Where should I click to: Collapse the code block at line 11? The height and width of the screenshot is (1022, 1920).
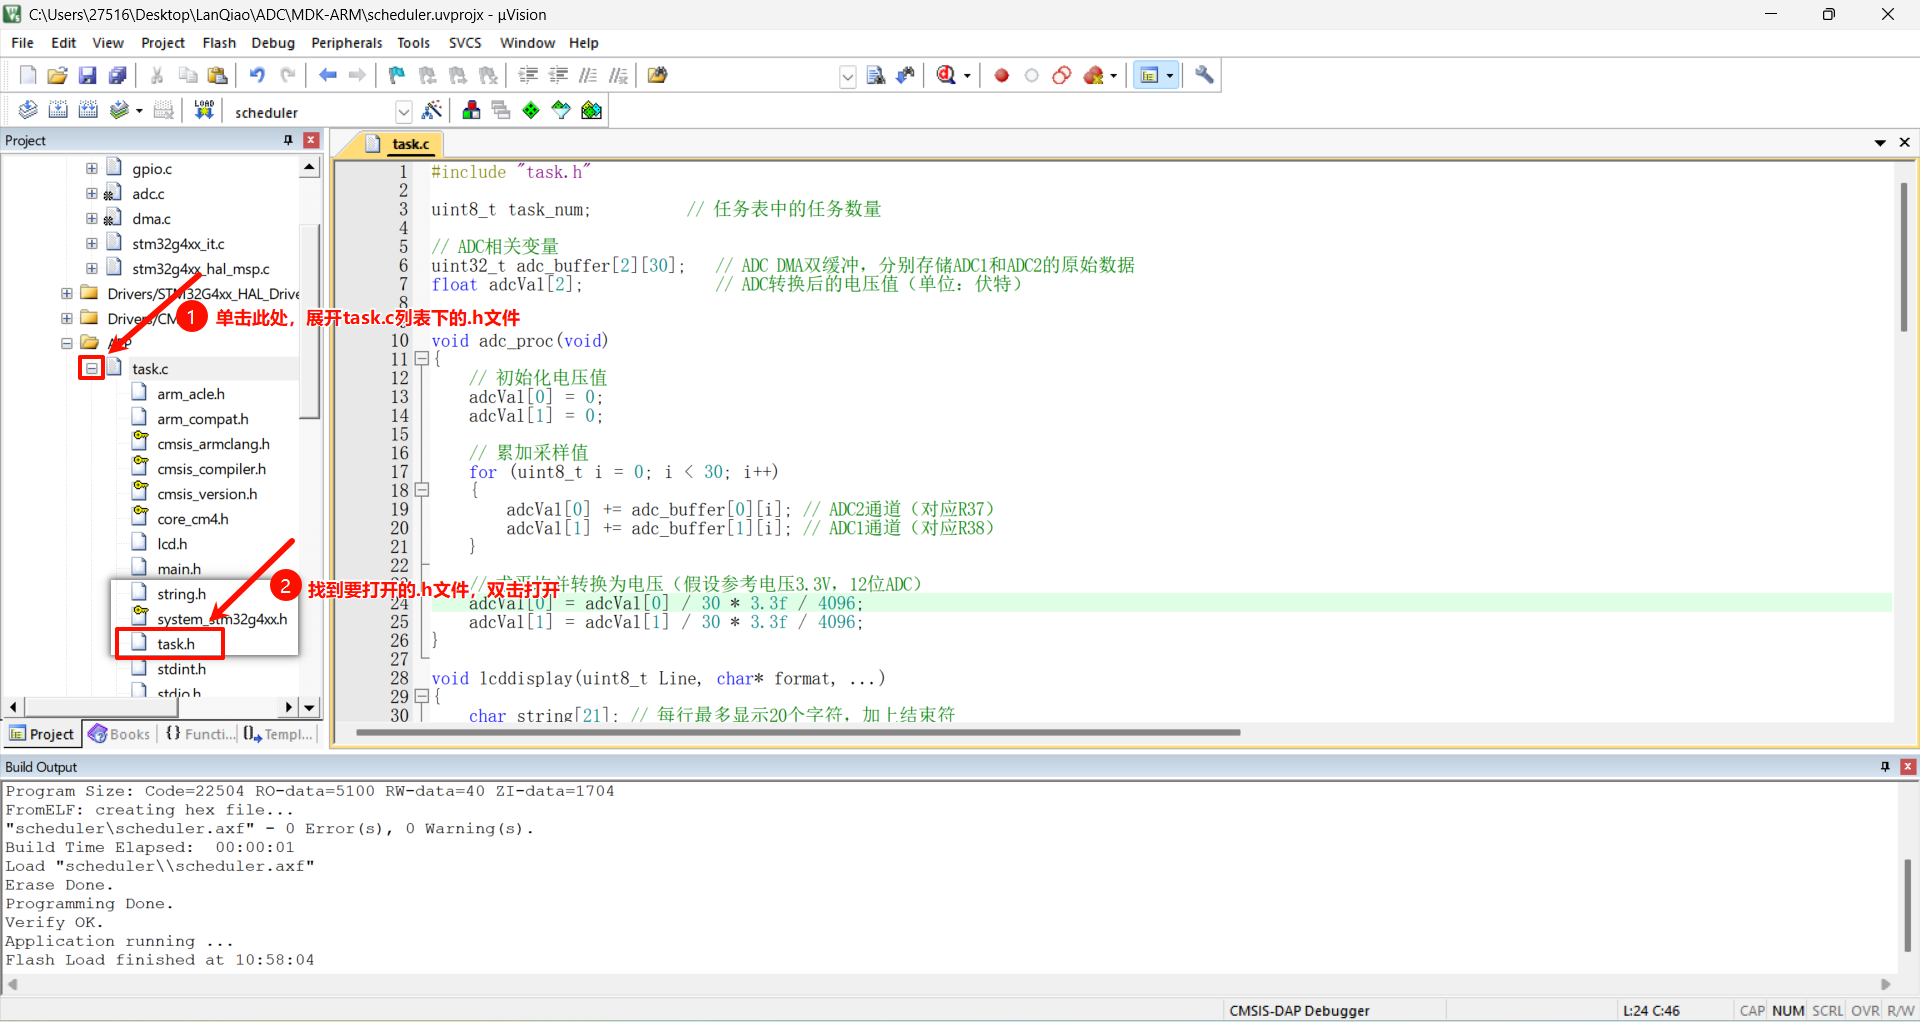pos(422,359)
